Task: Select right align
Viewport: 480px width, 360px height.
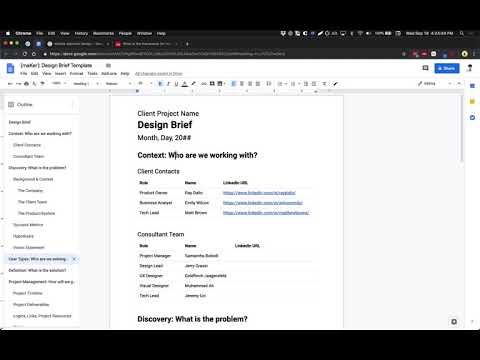Action: [250, 84]
